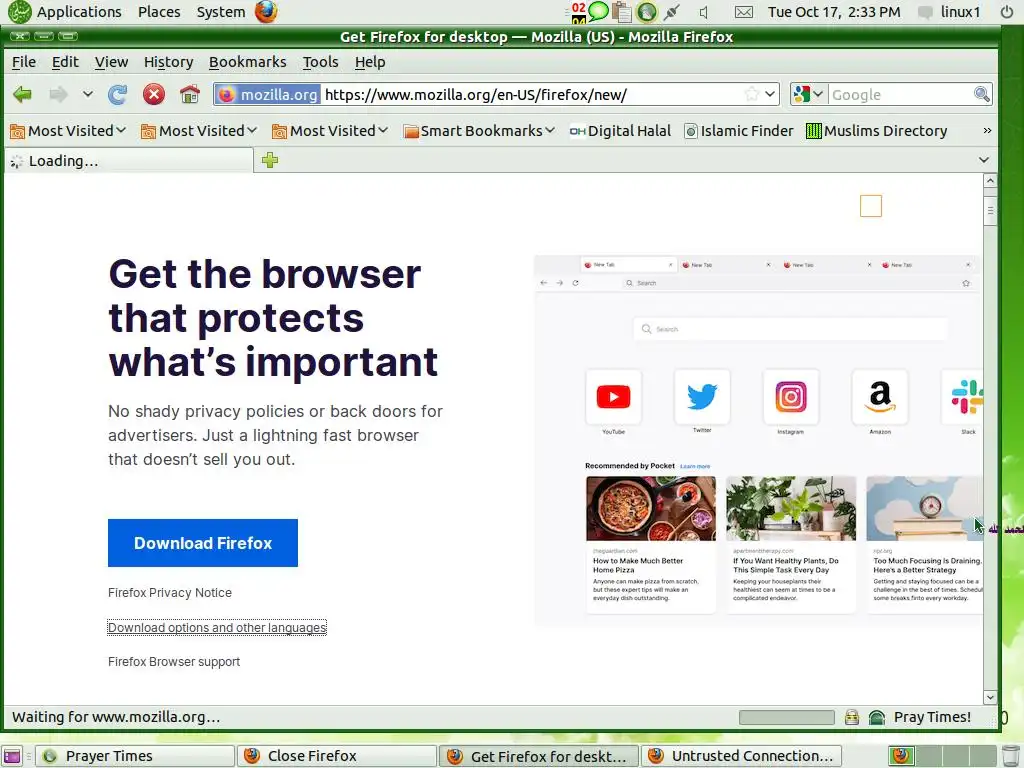This screenshot has width=1024, height=768.
Task: Click the grey Forward arrow button
Action: 58,95
